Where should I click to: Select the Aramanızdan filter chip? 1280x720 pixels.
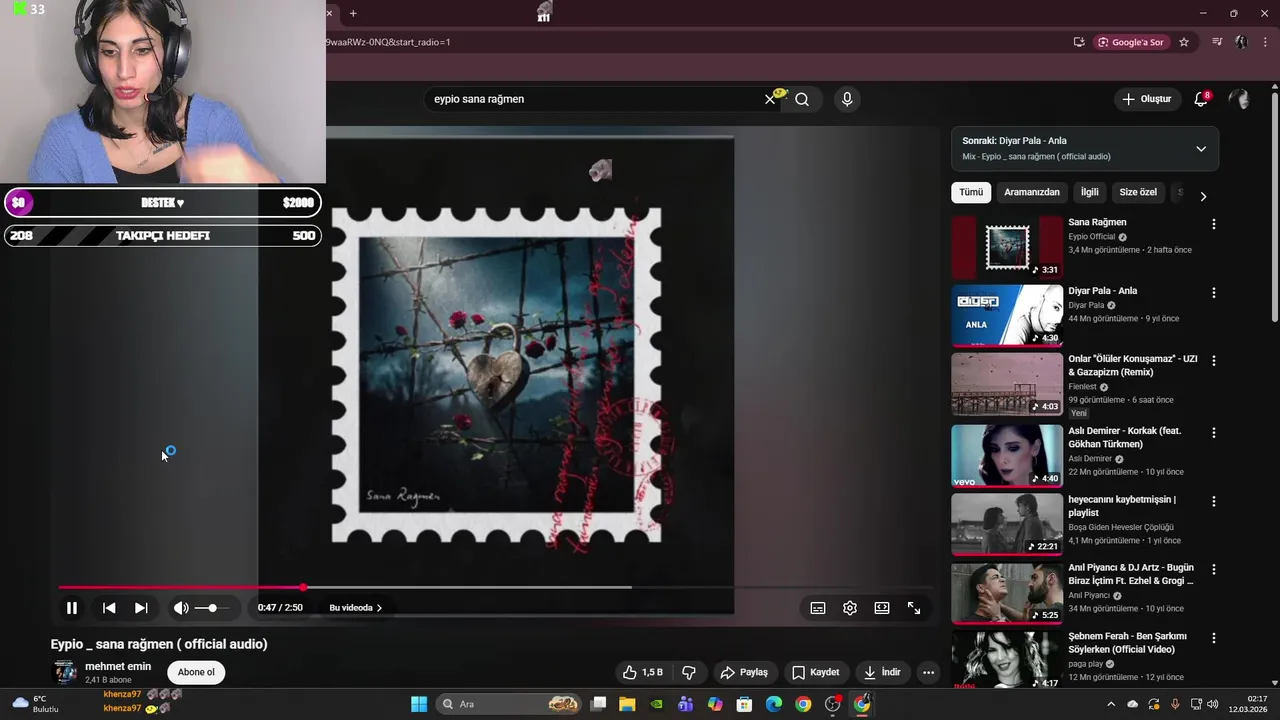(1032, 192)
